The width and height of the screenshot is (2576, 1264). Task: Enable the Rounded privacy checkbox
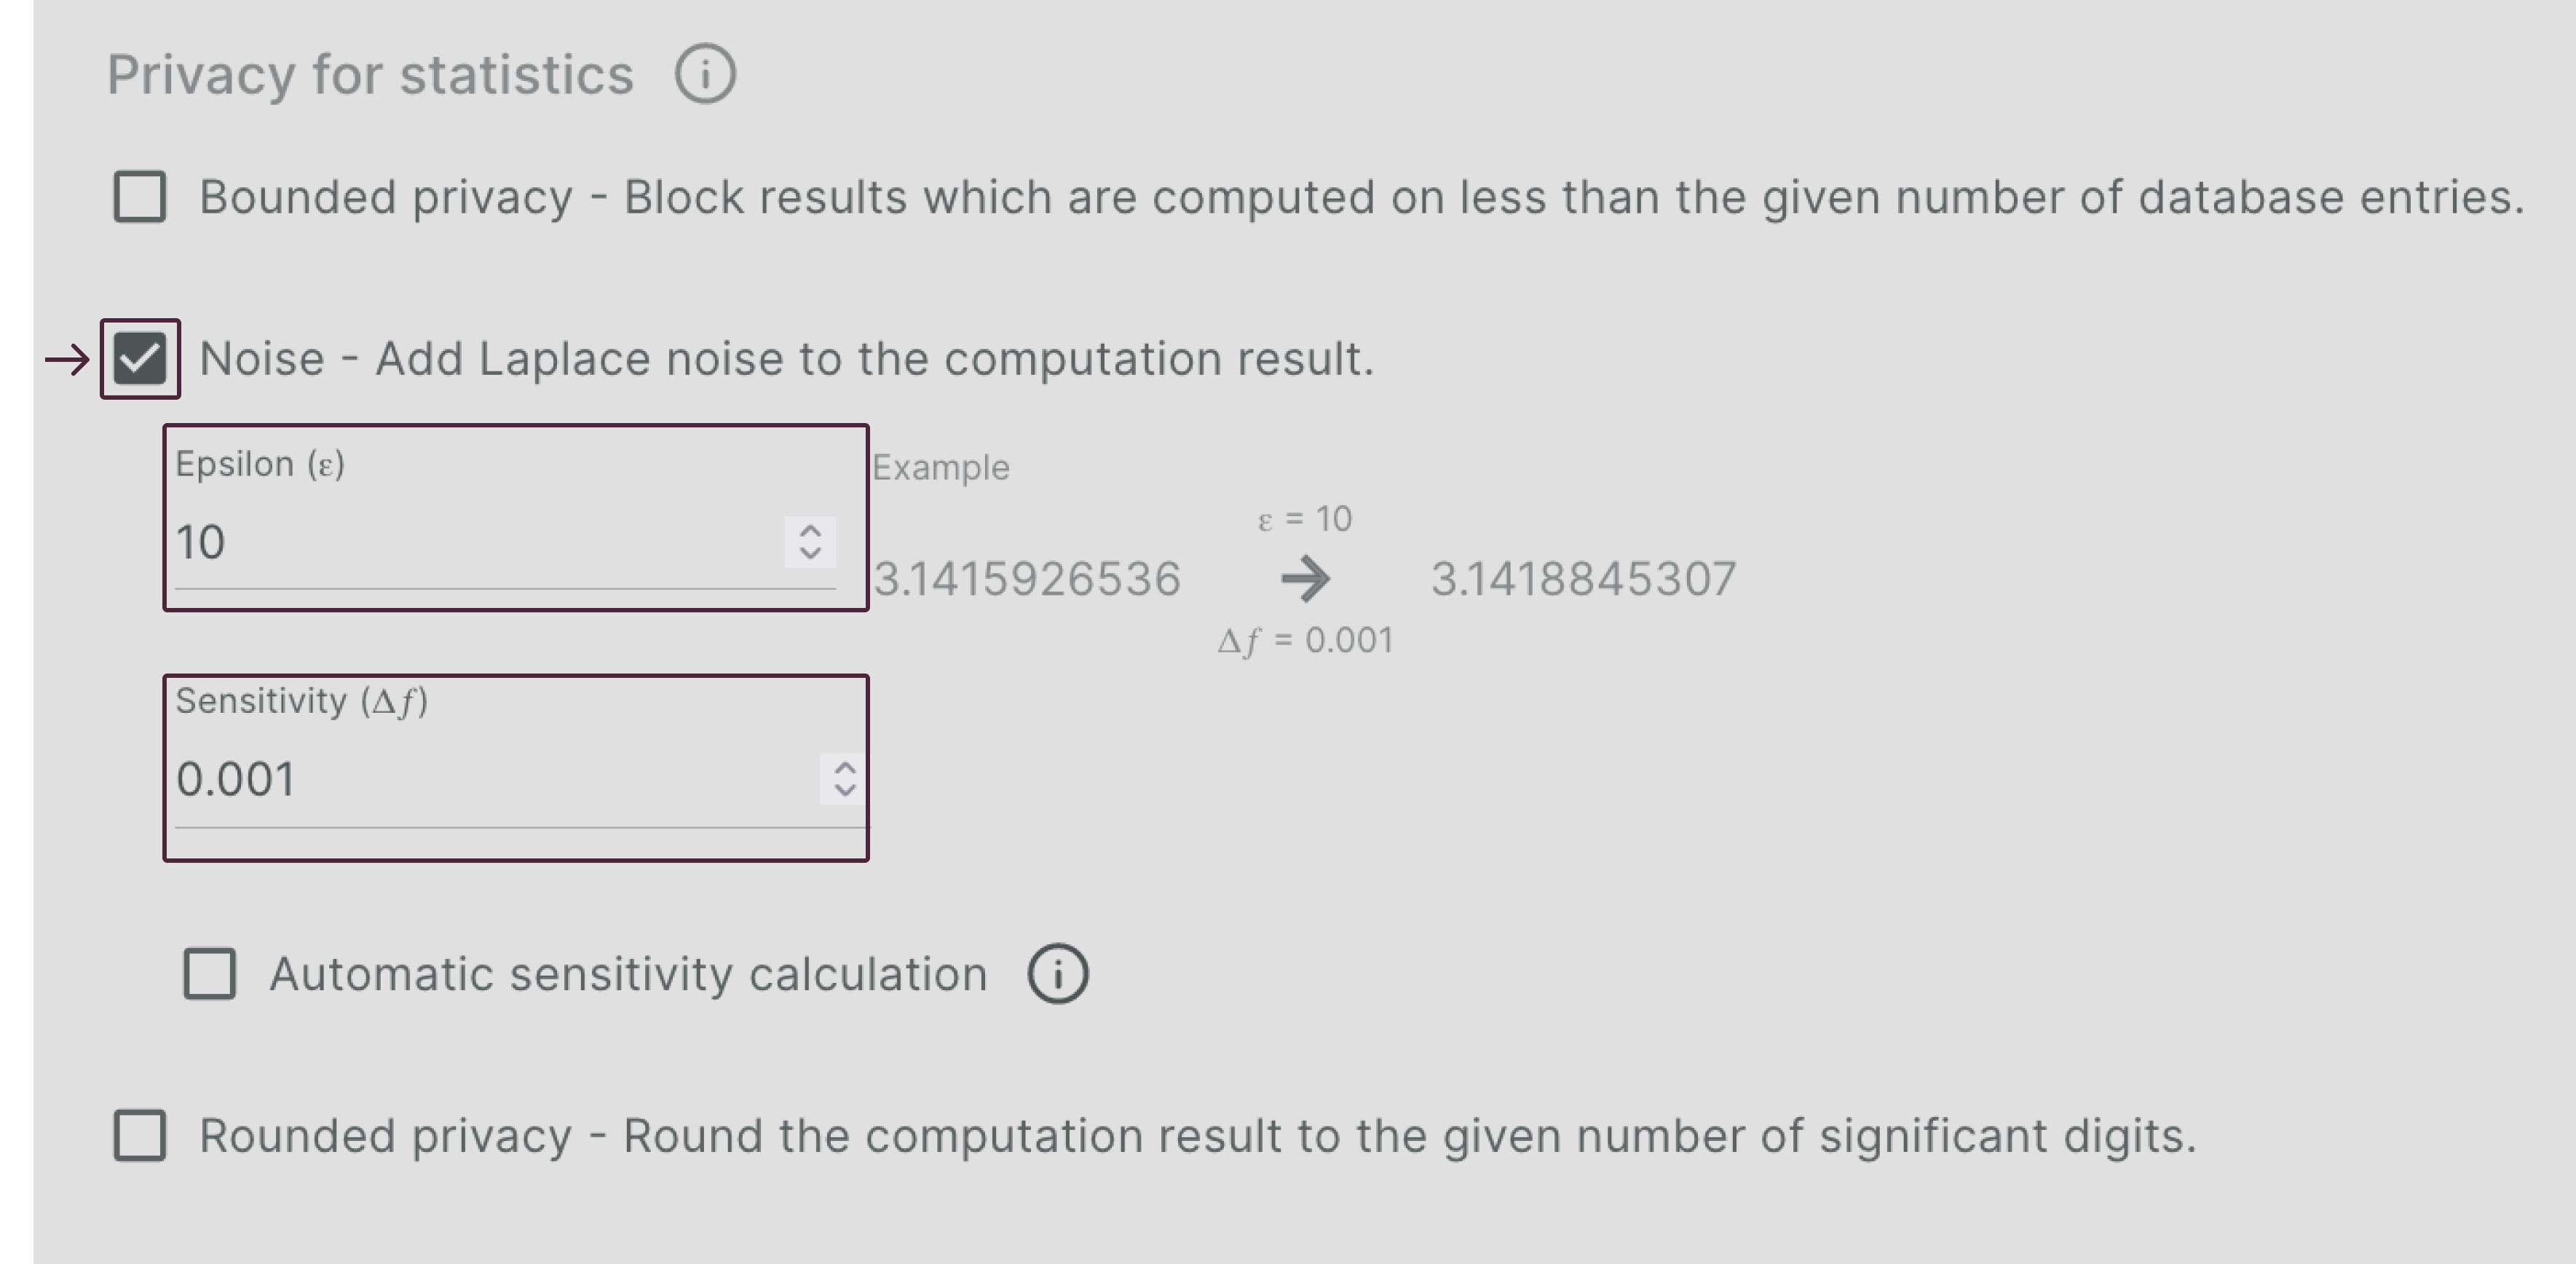point(140,1135)
